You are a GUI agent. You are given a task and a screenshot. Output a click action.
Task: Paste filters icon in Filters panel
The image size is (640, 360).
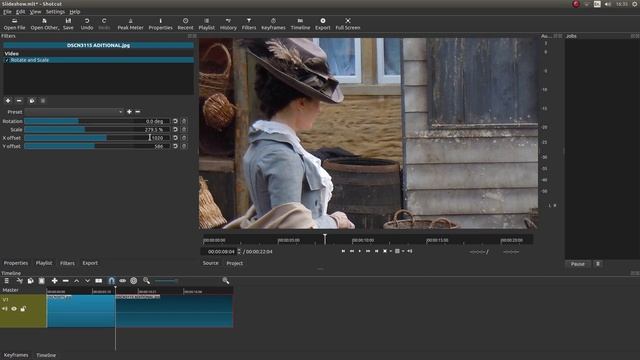[x=43, y=100]
